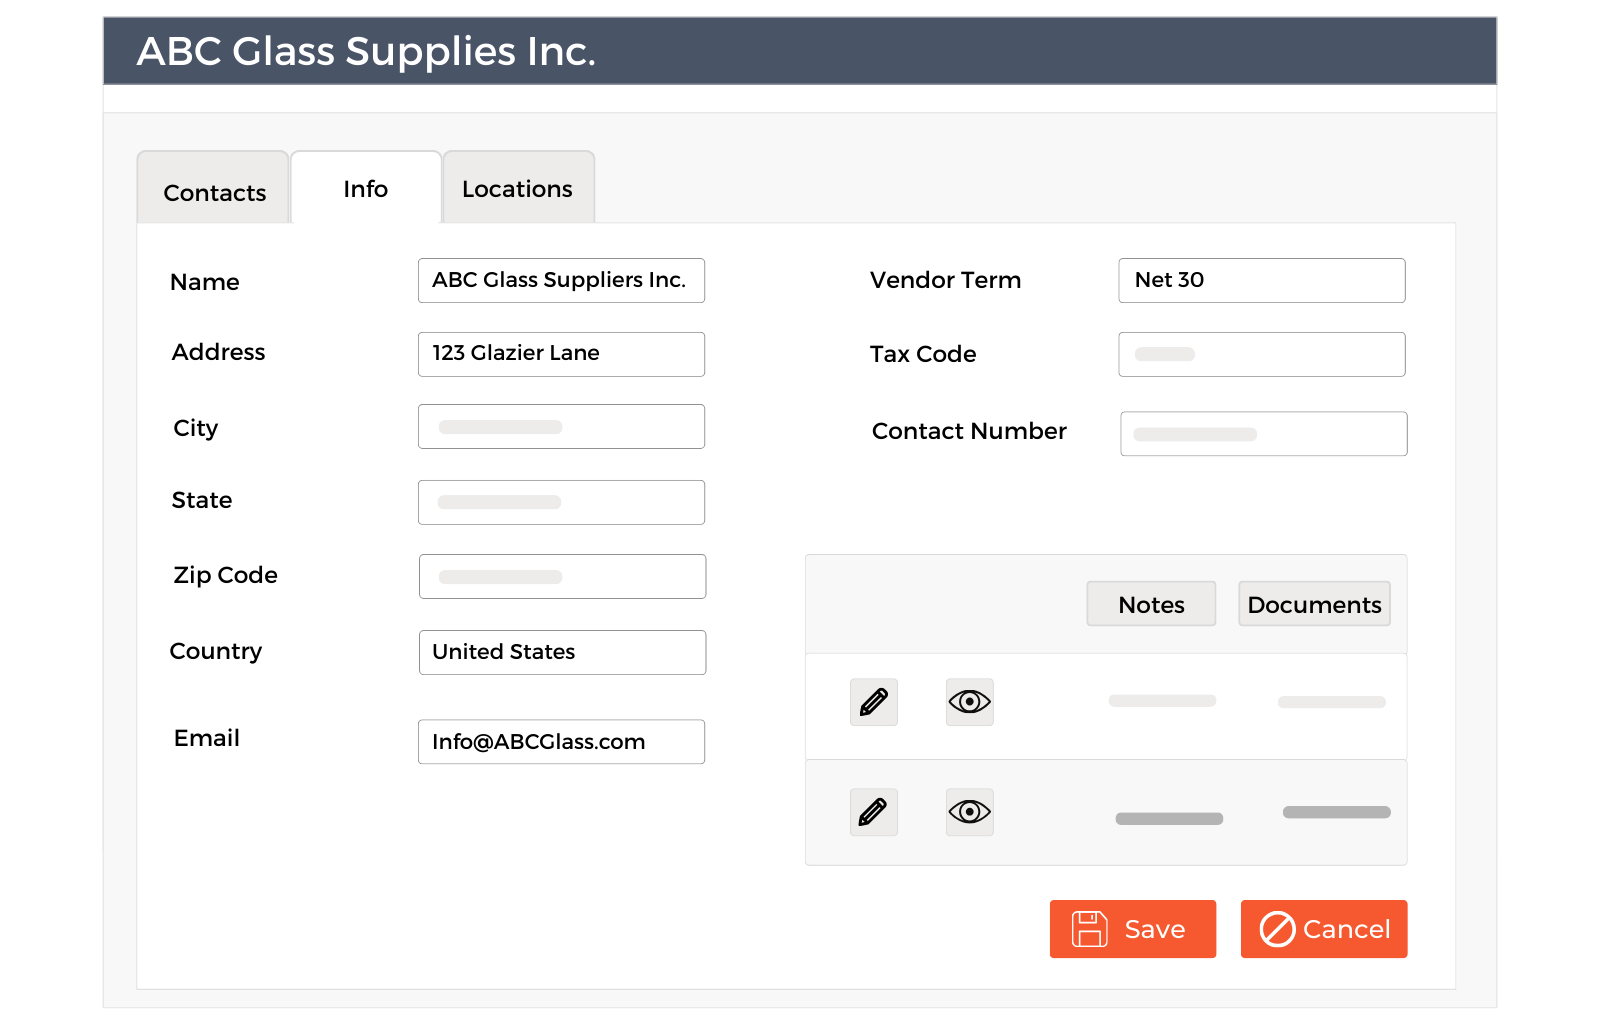Screen dimensions: 1600x1025
Task: Click the floppy disk icon on Save
Action: coord(1089,929)
